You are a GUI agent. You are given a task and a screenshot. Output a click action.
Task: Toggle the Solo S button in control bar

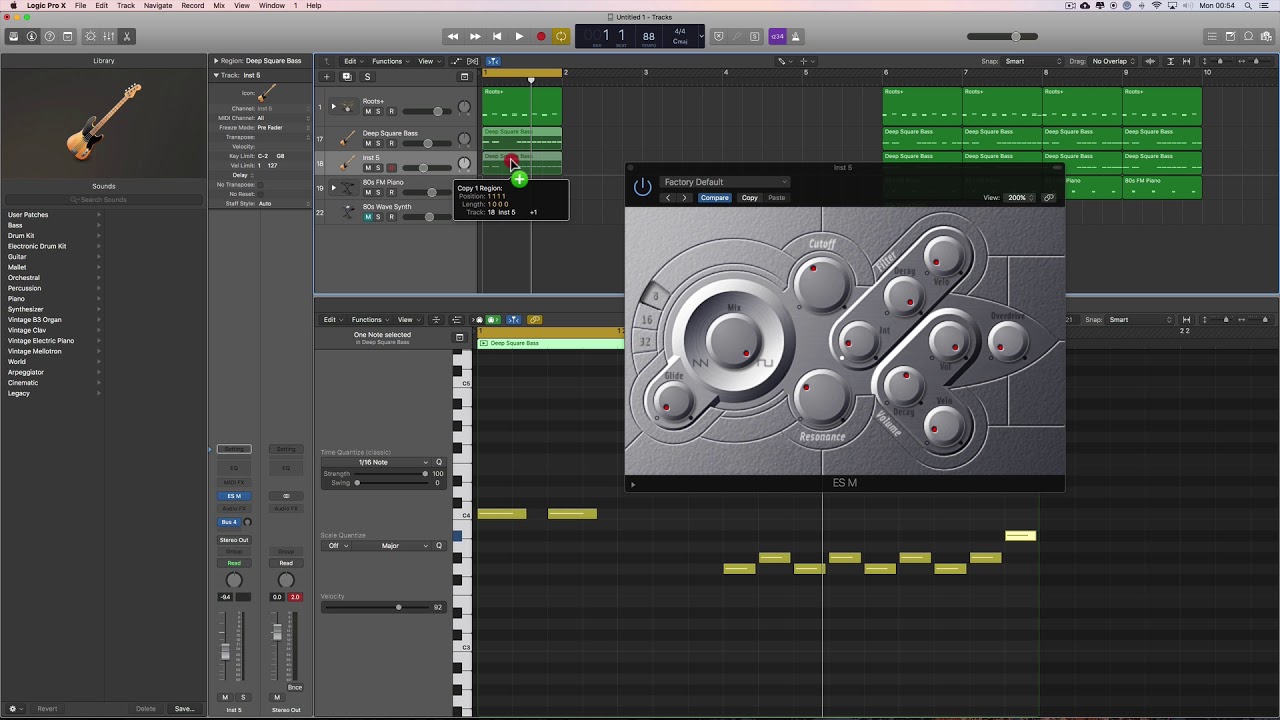click(755, 37)
